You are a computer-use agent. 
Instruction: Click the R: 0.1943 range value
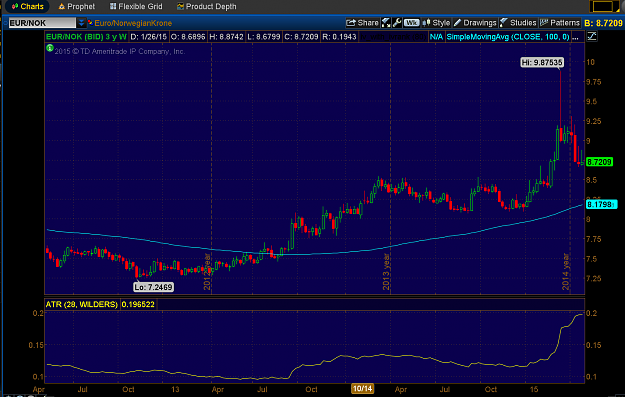click(339, 37)
